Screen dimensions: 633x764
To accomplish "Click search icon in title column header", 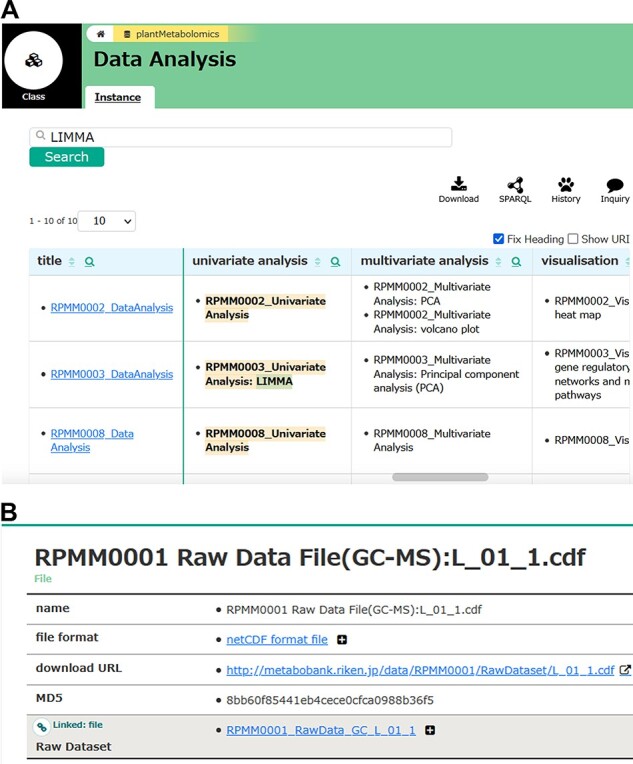I will pyautogui.click(x=90, y=262).
